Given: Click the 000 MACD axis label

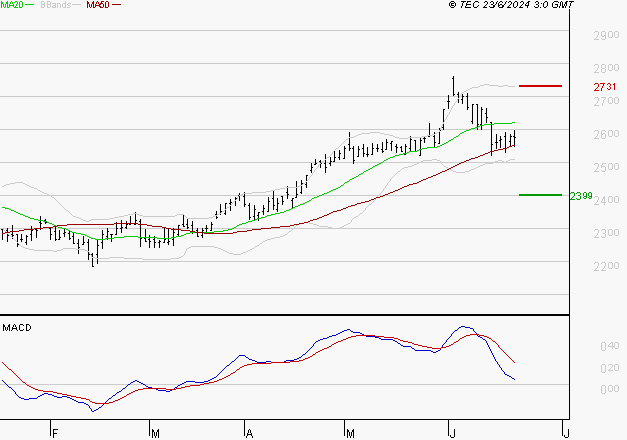Looking at the screenshot, I should [610, 389].
